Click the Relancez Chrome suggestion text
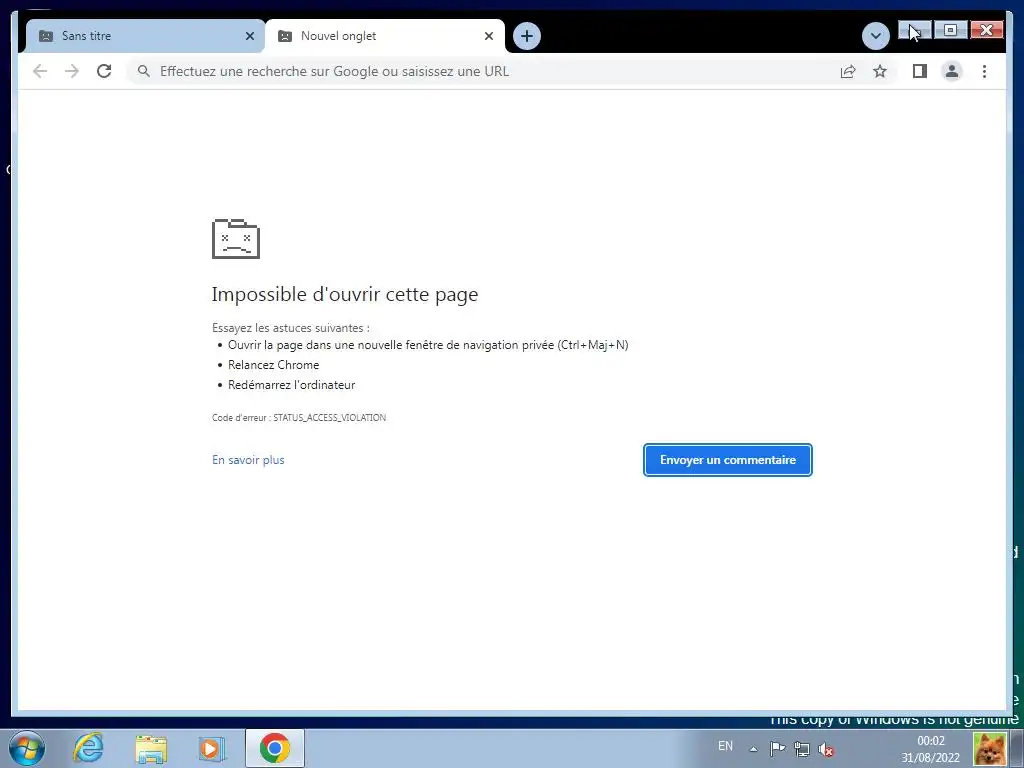 pos(274,365)
